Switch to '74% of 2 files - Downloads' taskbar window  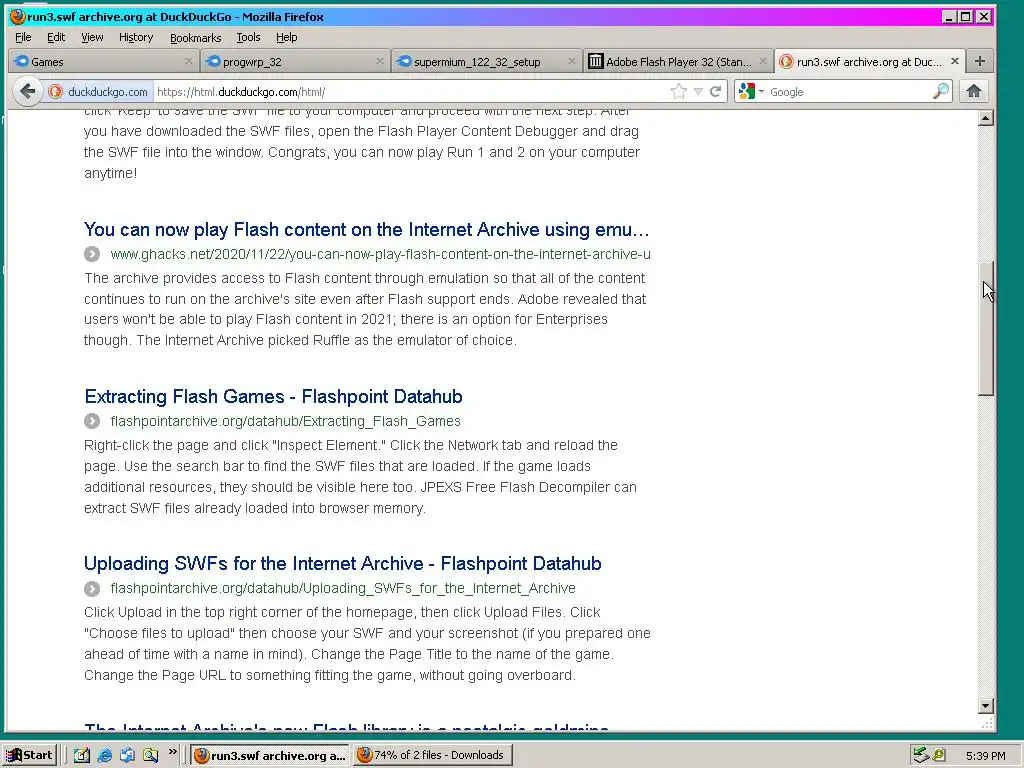(x=432, y=755)
